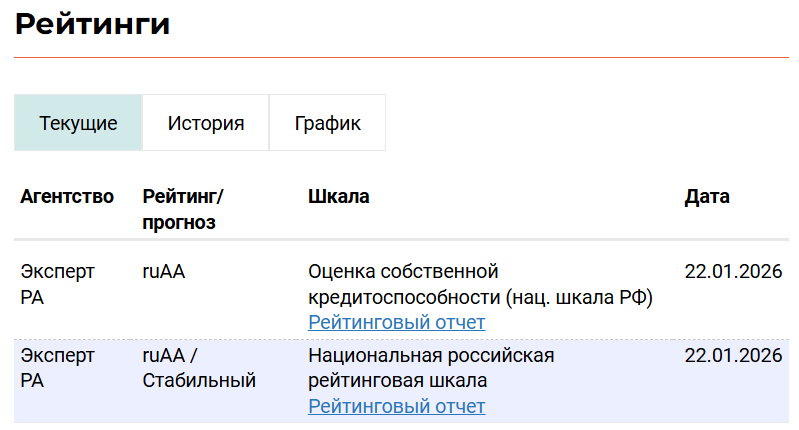Click the Рейтинги page heading
This screenshot has width=799, height=430.
tap(92, 24)
